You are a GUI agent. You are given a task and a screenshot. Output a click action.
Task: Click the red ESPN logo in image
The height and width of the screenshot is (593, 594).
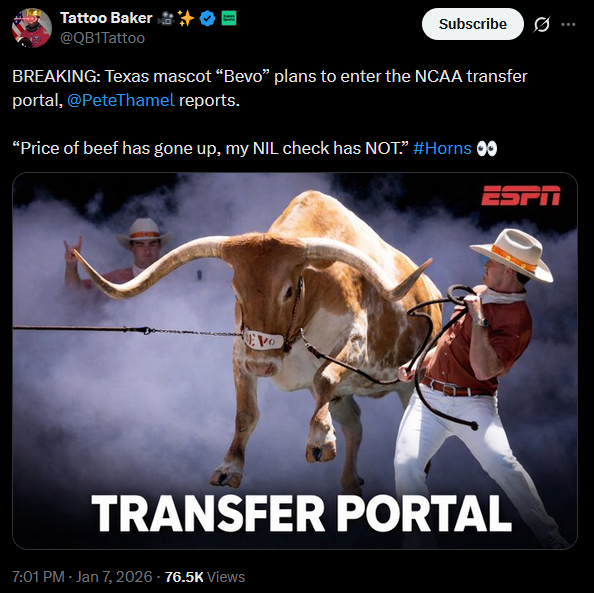[x=521, y=196]
